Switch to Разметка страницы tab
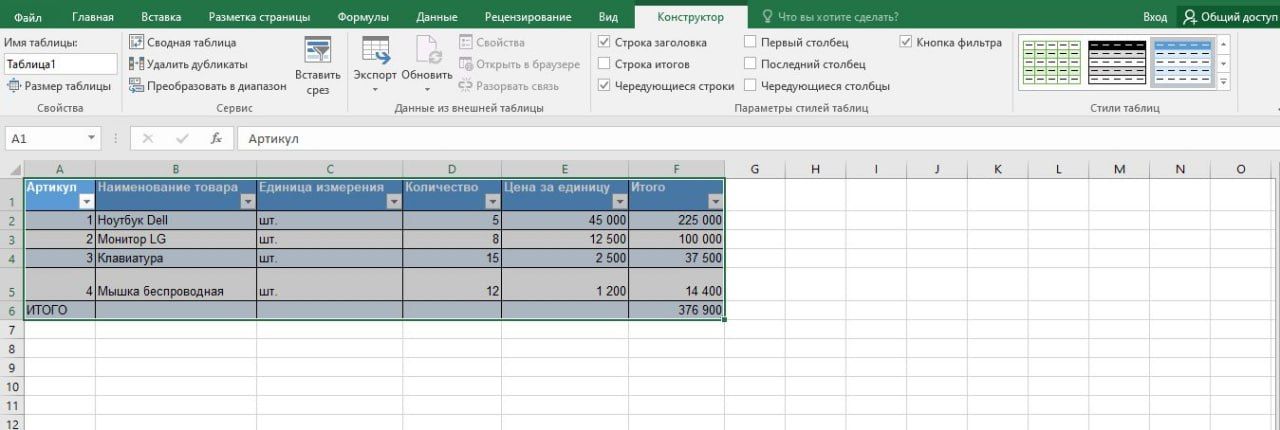Screen dimensions: 1280x430 [259, 17]
